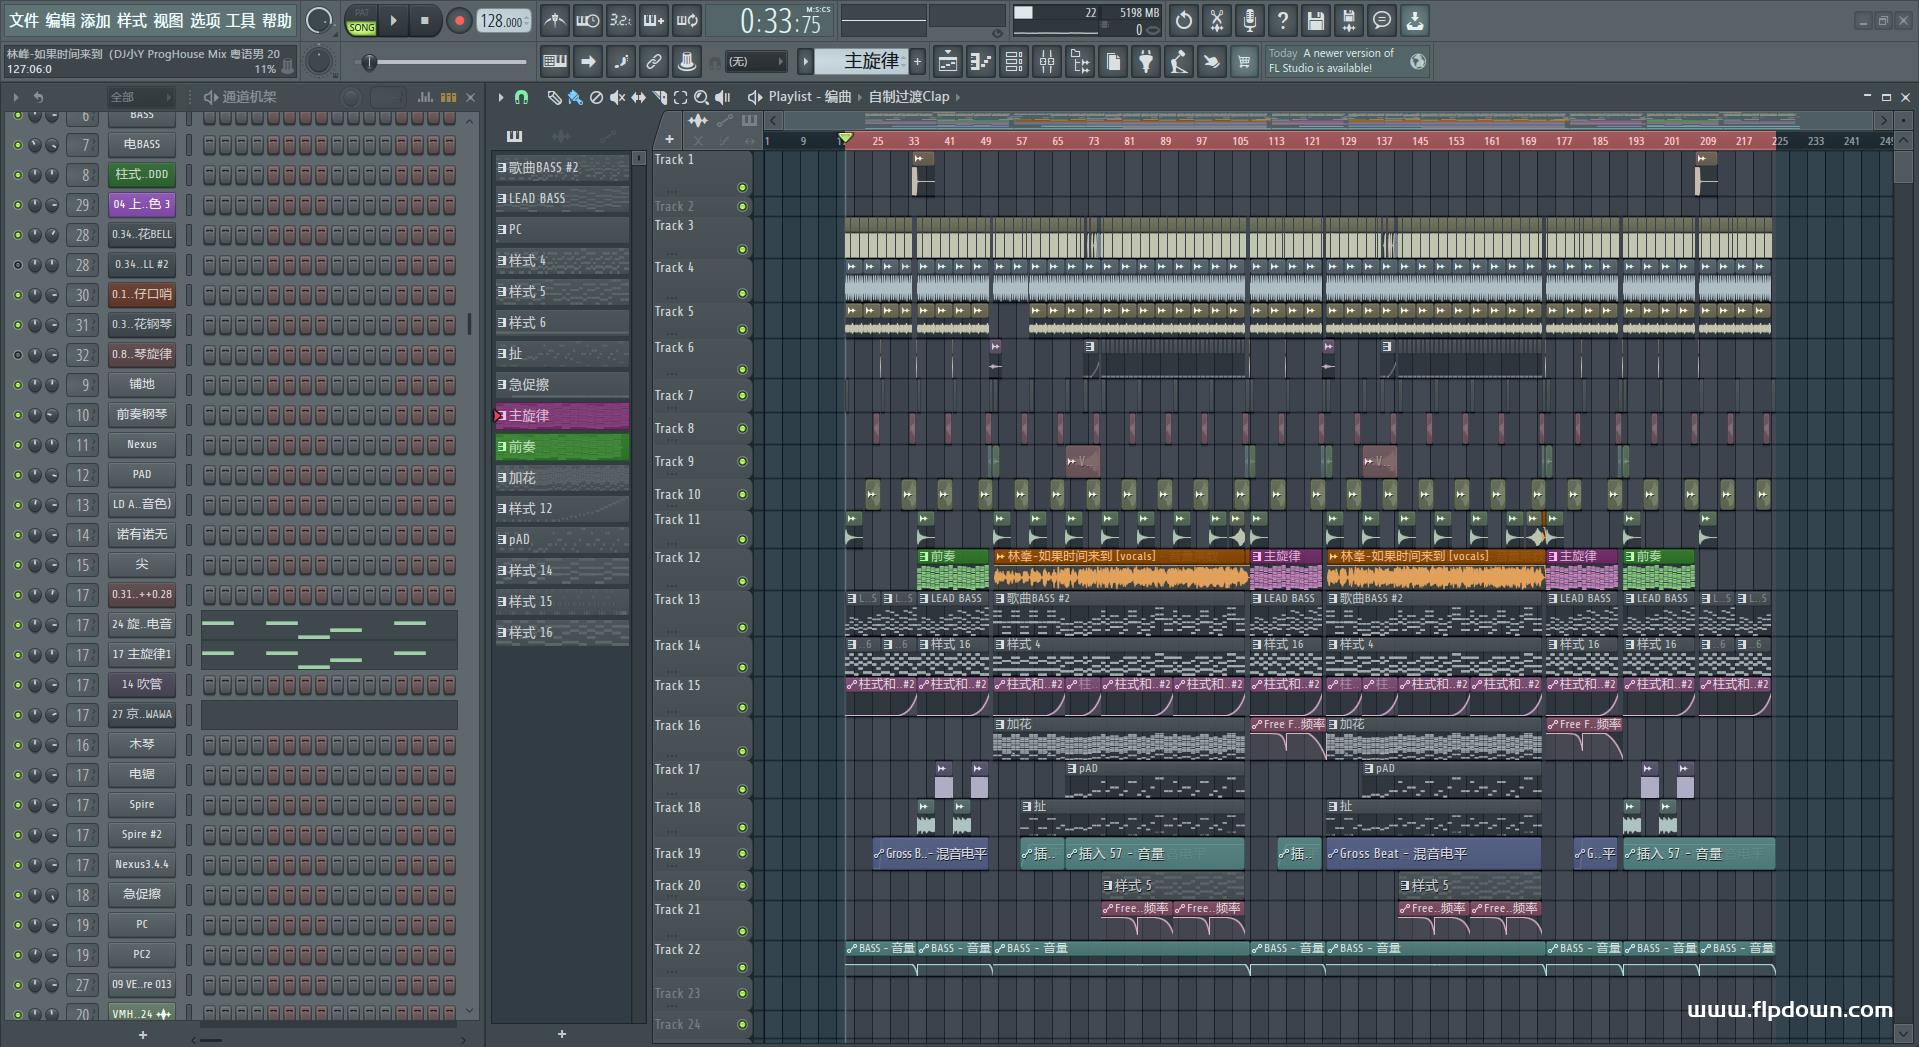This screenshot has width=1919, height=1047.
Task: Open the 添加 menu
Action: point(96,20)
